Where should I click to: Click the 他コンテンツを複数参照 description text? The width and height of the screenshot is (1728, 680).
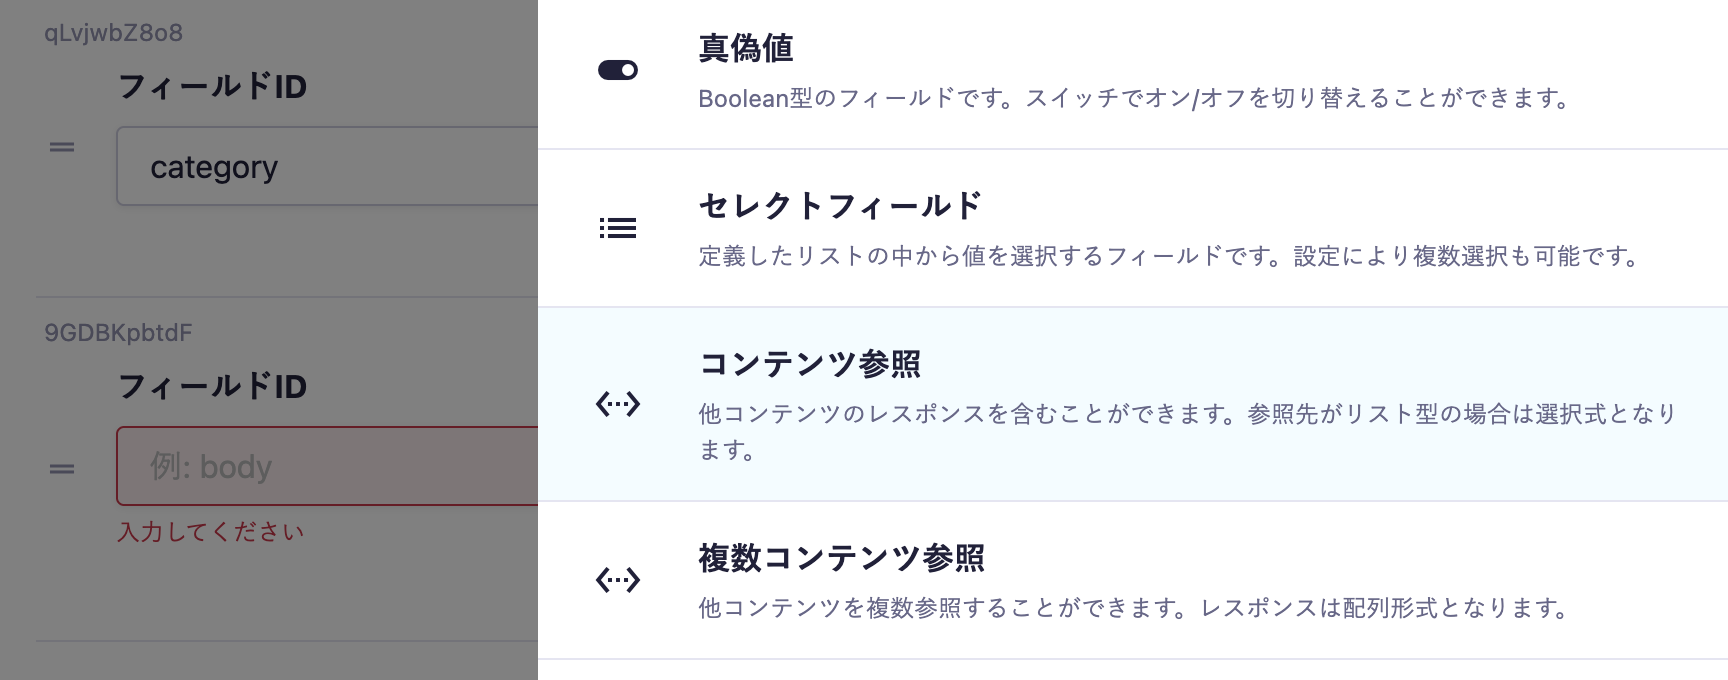(1134, 608)
